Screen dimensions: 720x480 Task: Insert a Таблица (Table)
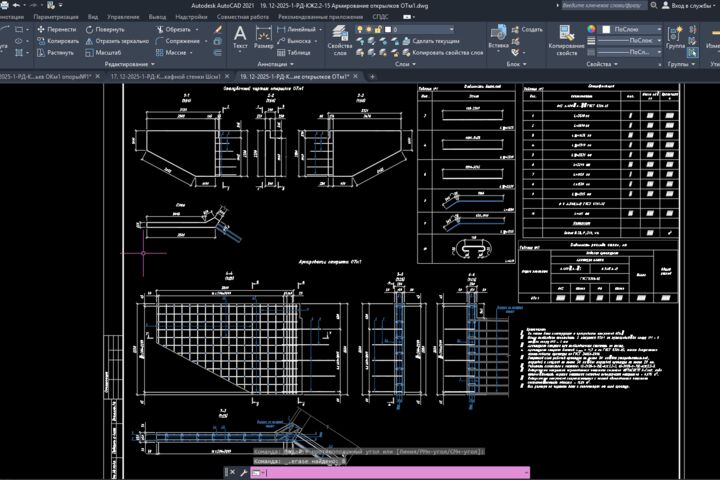click(x=294, y=52)
